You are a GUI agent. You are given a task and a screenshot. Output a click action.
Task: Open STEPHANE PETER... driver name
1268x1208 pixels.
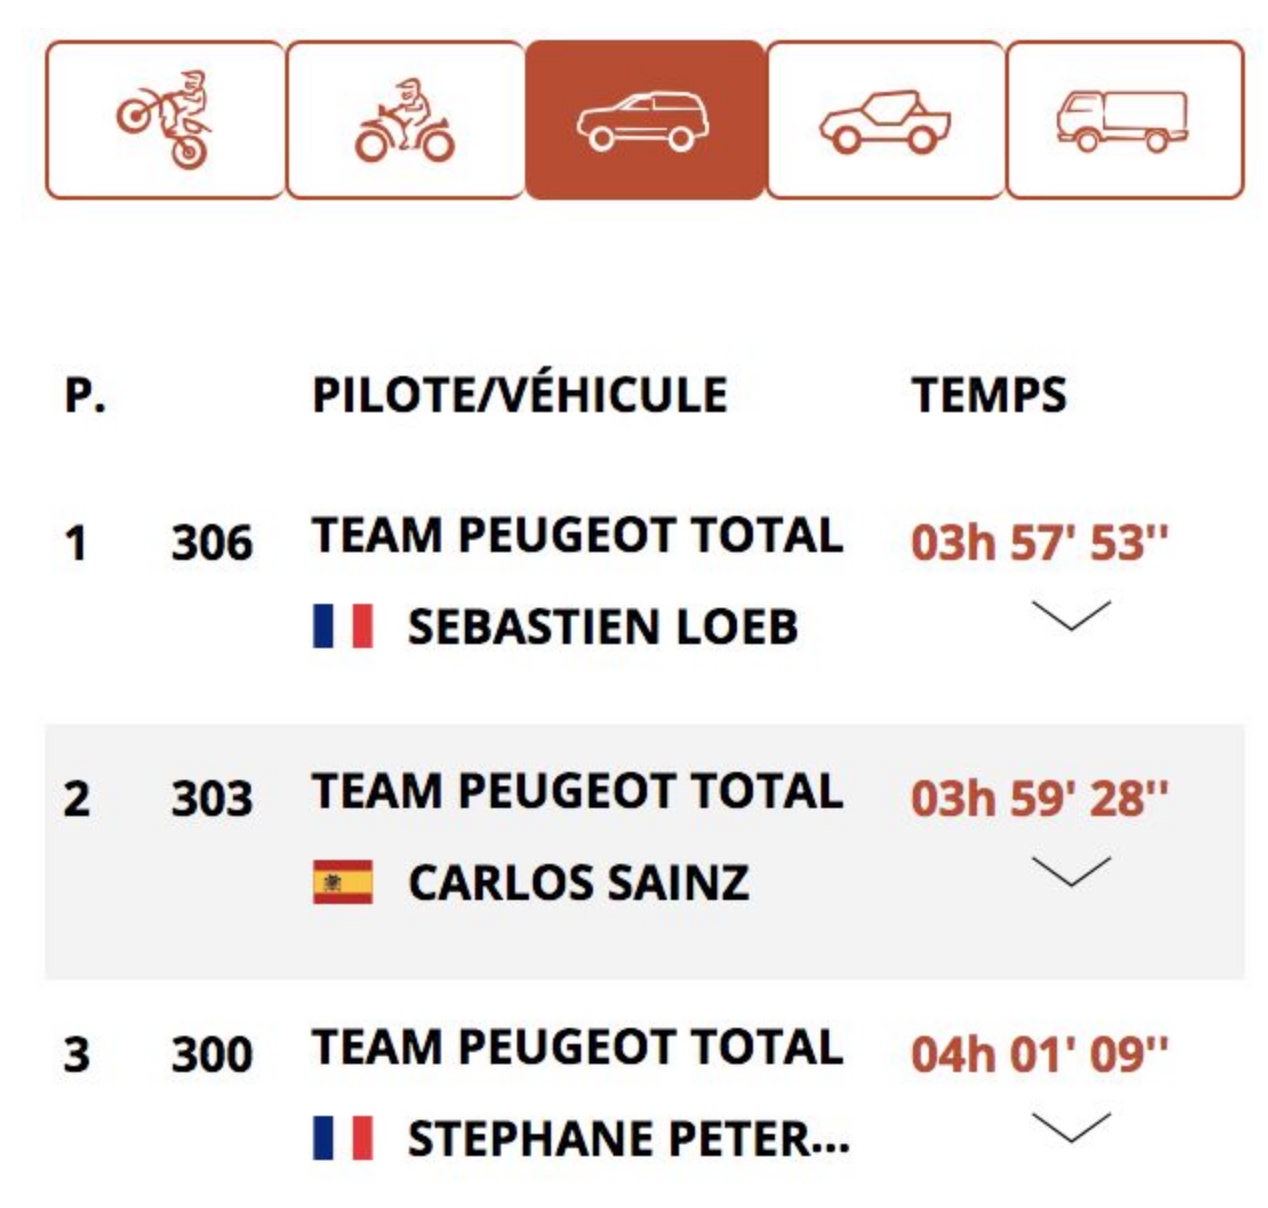point(629,1139)
